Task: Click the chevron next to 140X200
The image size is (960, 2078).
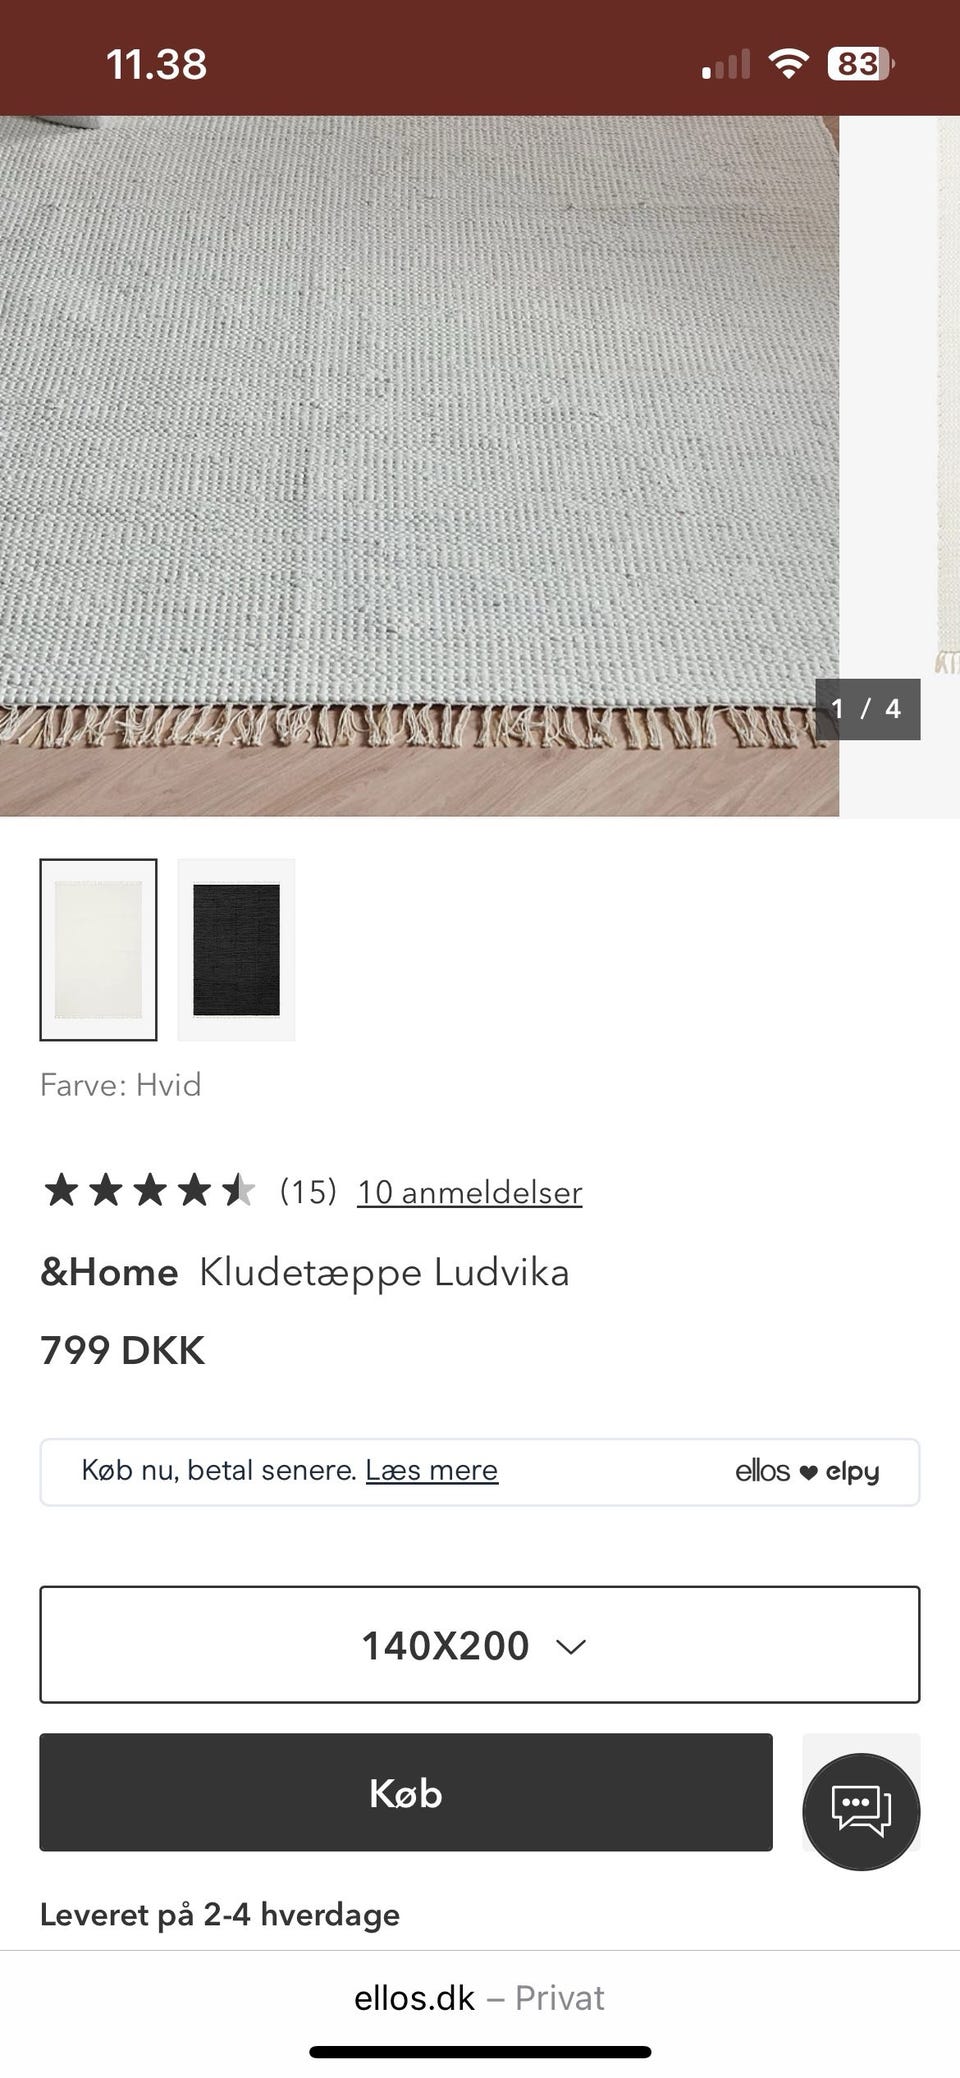Action: 570,1646
